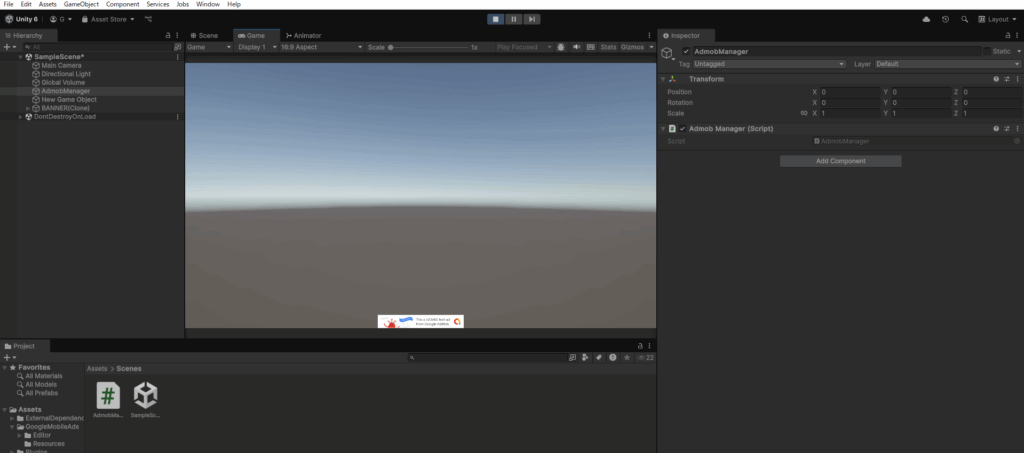Expand the BANNER(Clone) object in Hierarchy

[28, 108]
